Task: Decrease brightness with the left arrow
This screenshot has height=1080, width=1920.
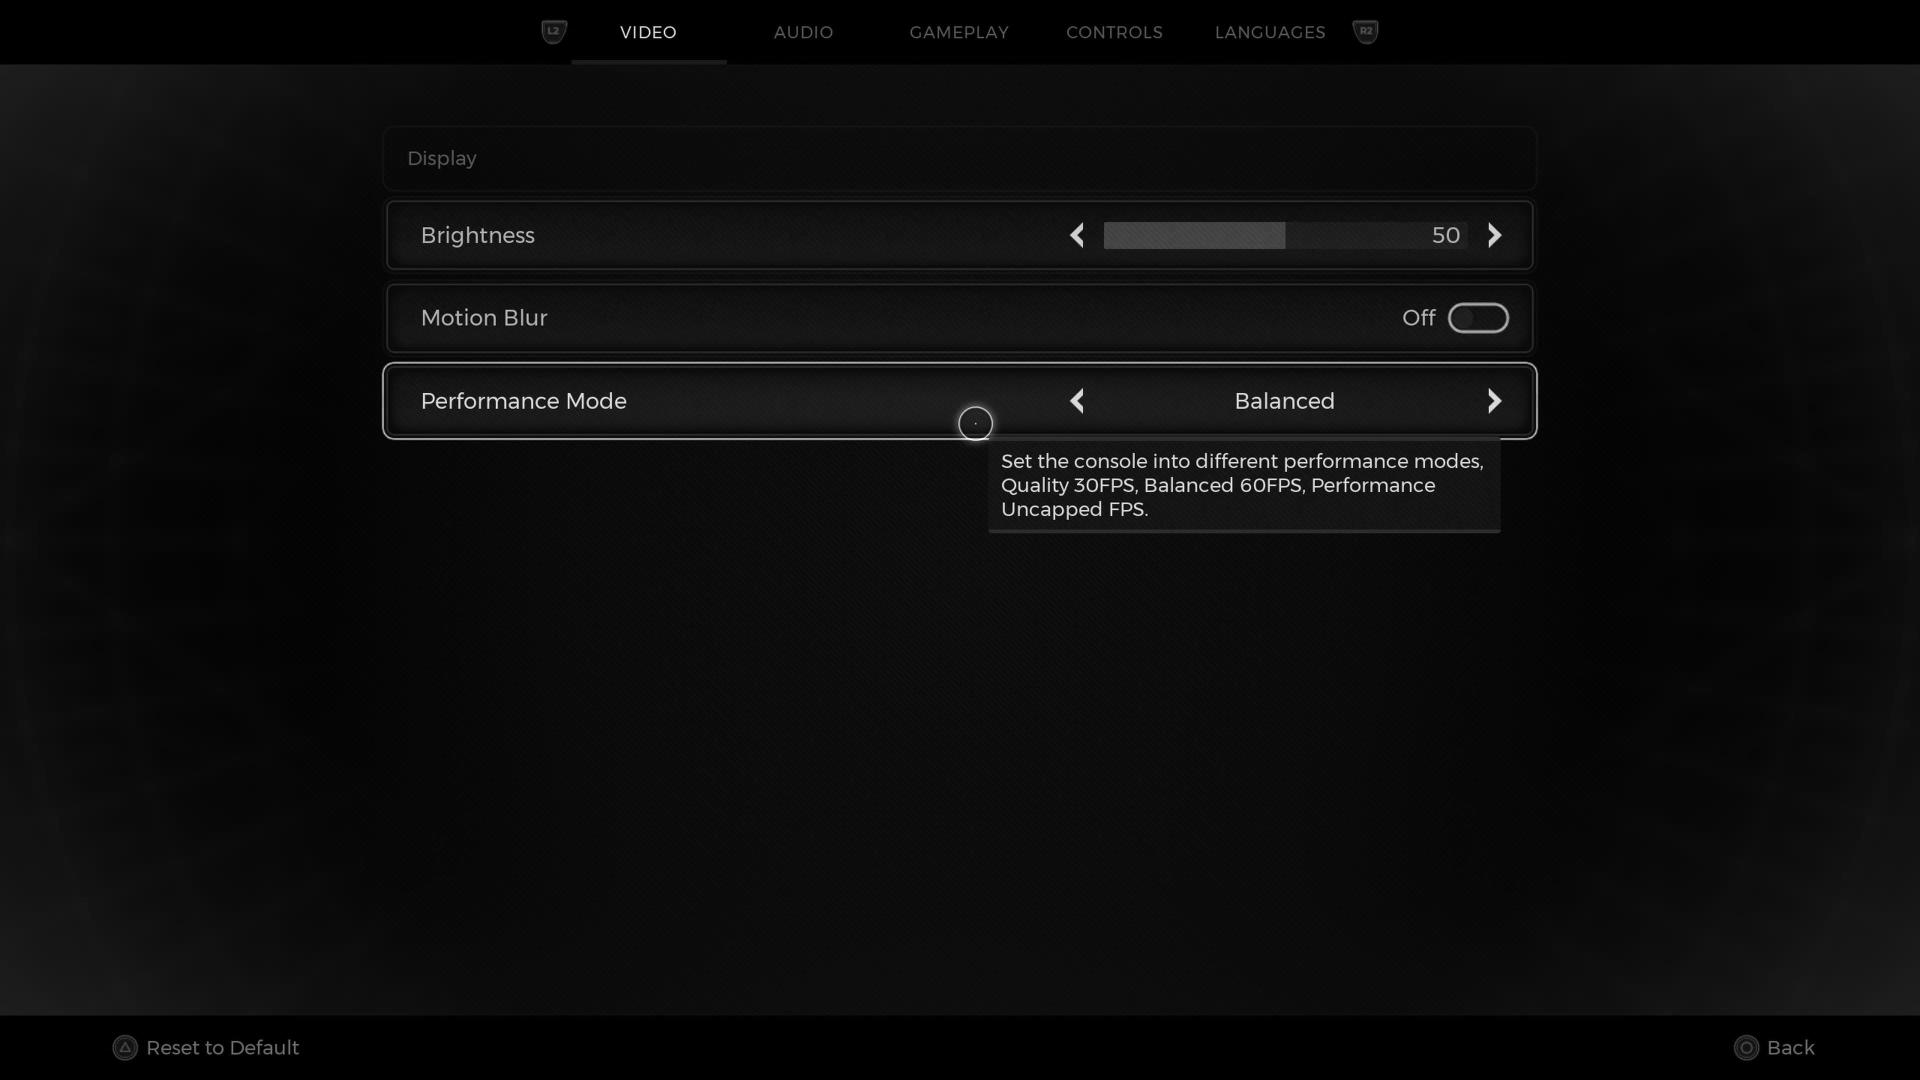Action: (1077, 236)
